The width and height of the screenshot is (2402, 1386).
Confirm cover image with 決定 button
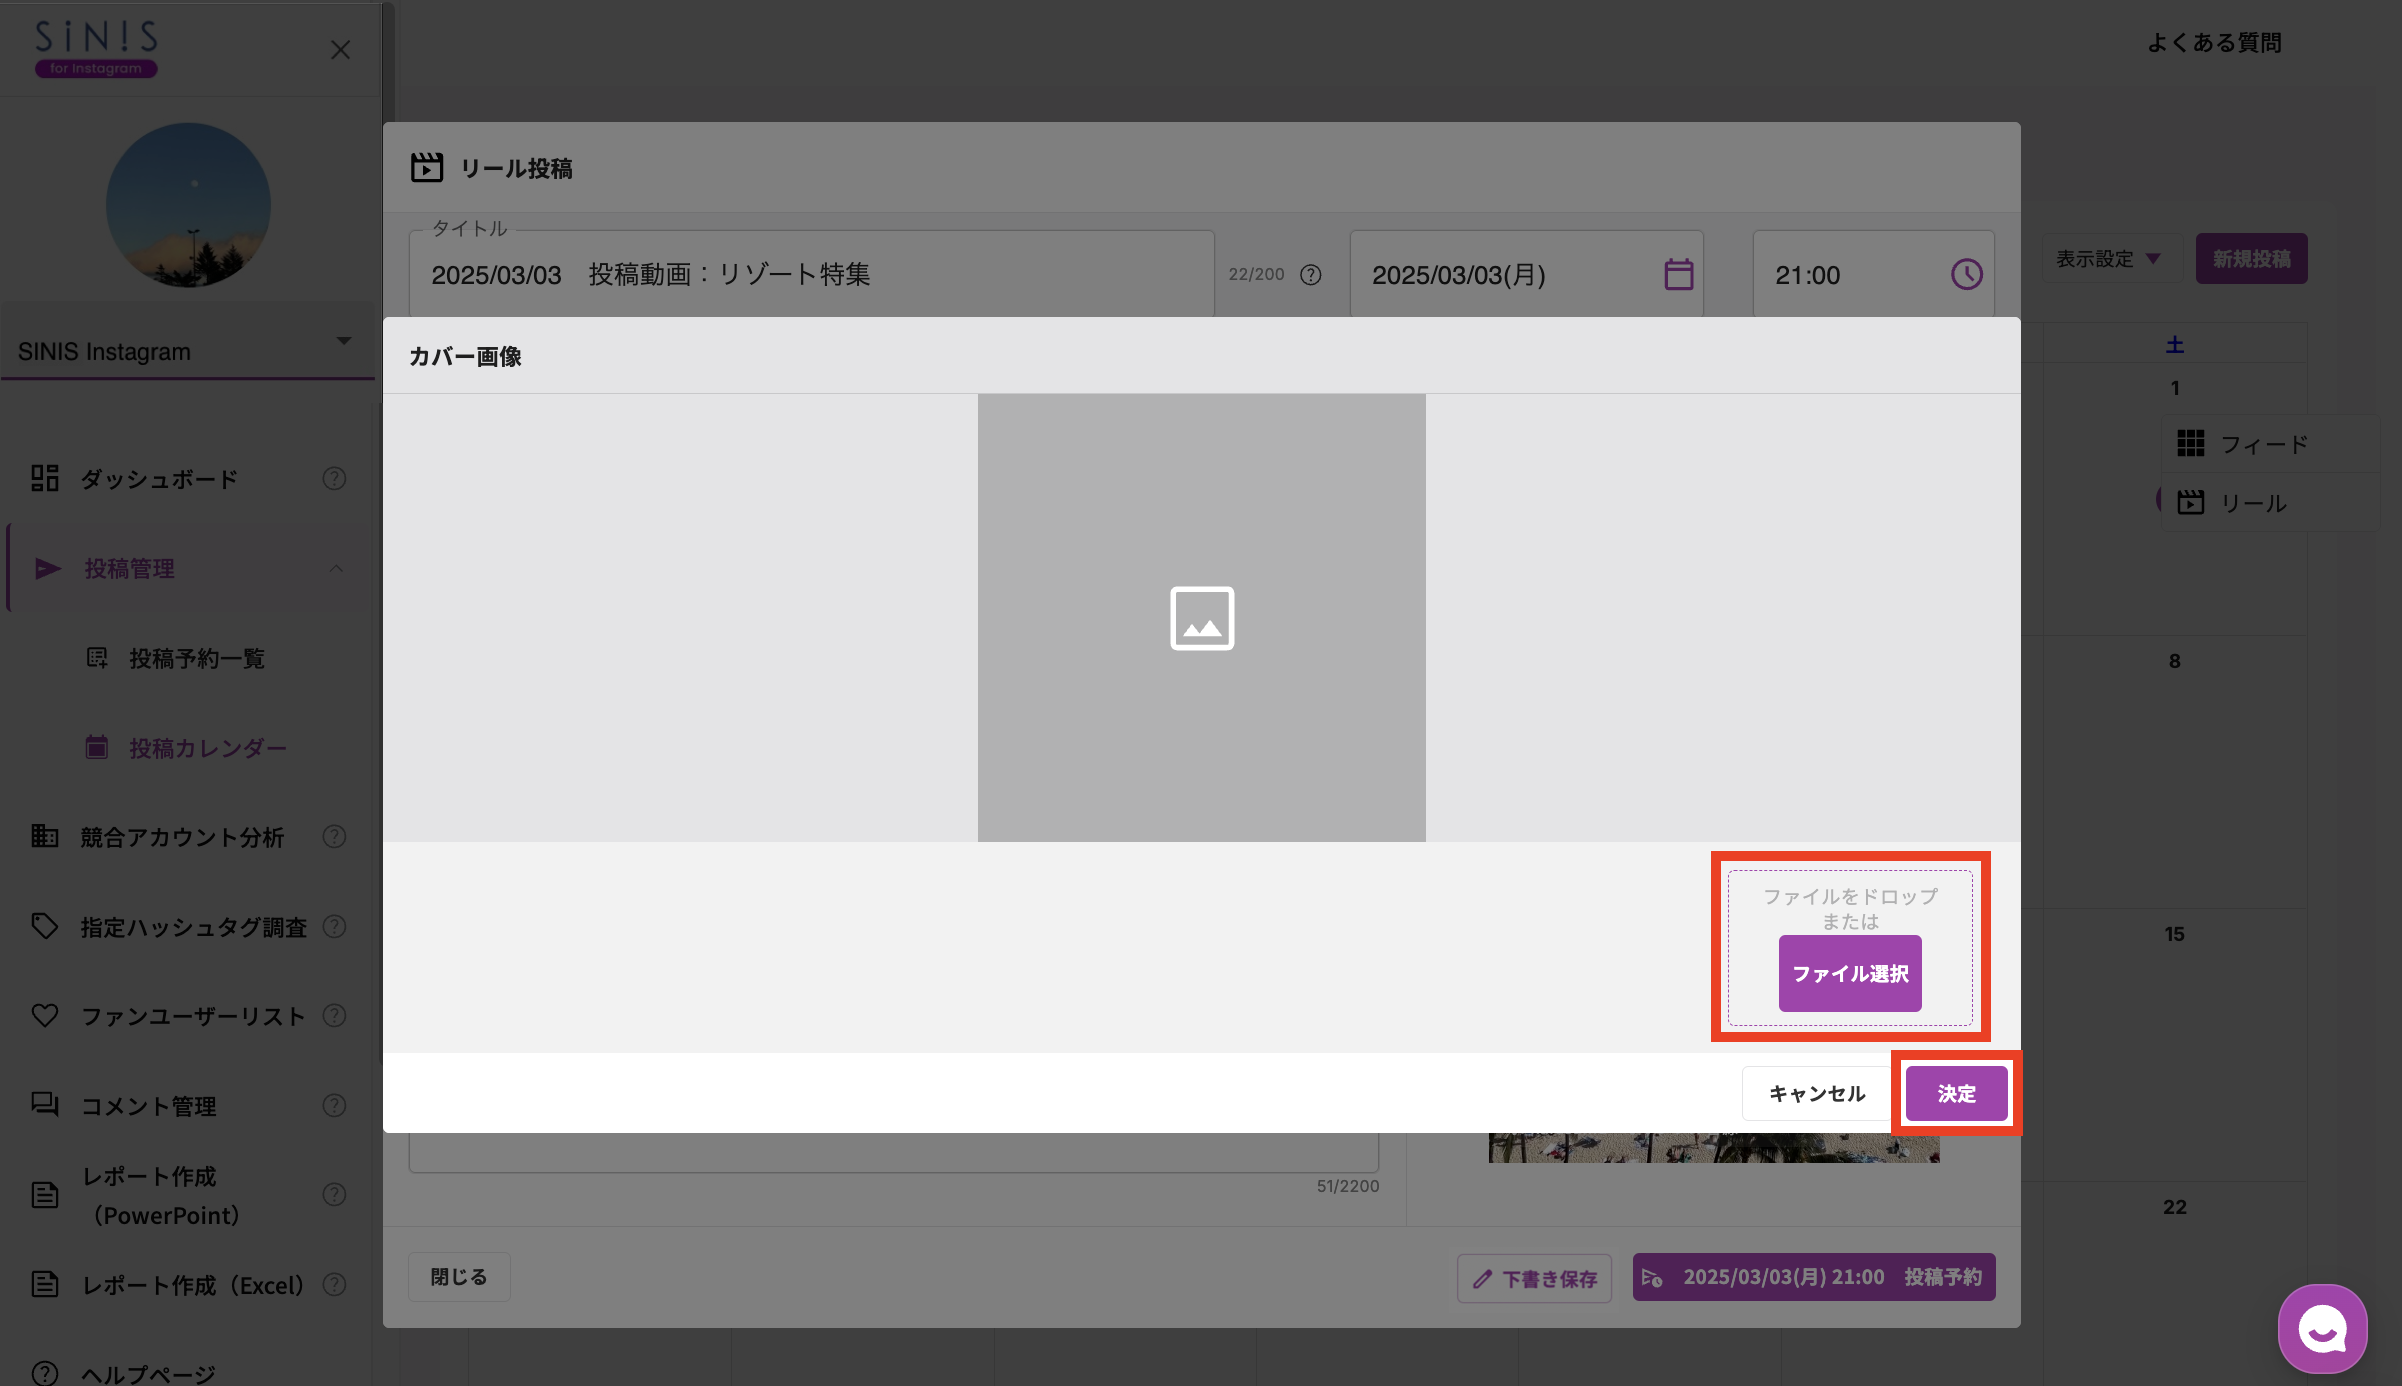[1956, 1093]
